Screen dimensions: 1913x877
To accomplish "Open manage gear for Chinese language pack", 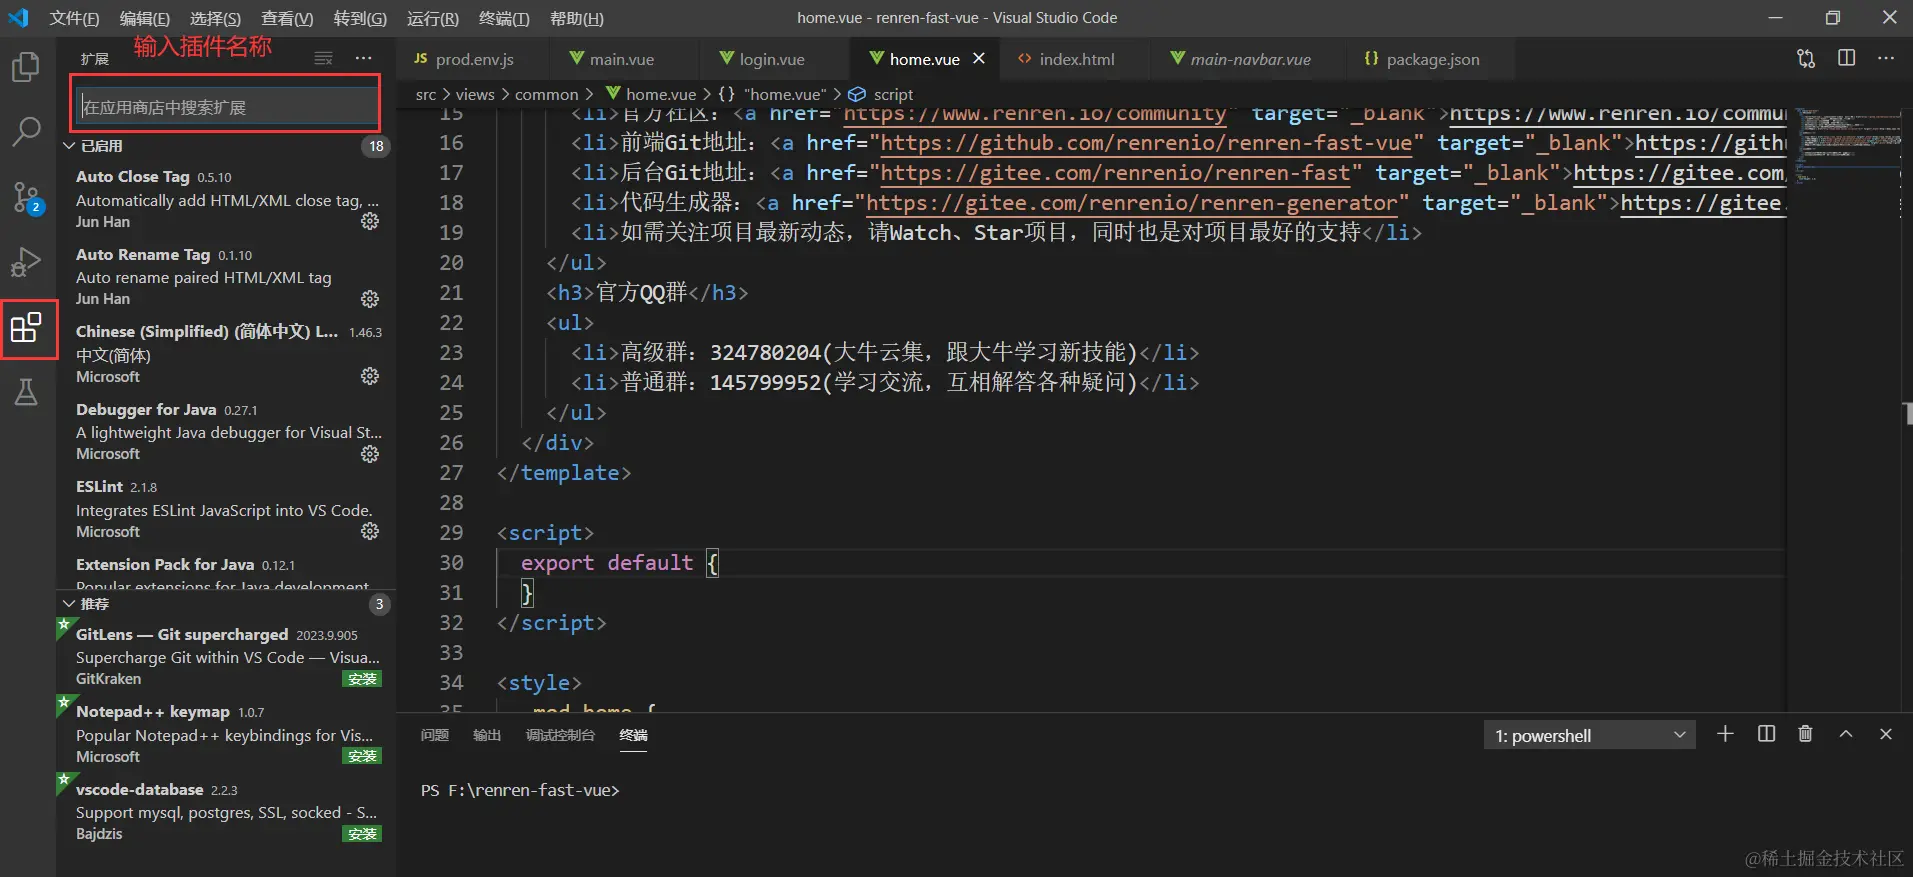I will [370, 376].
